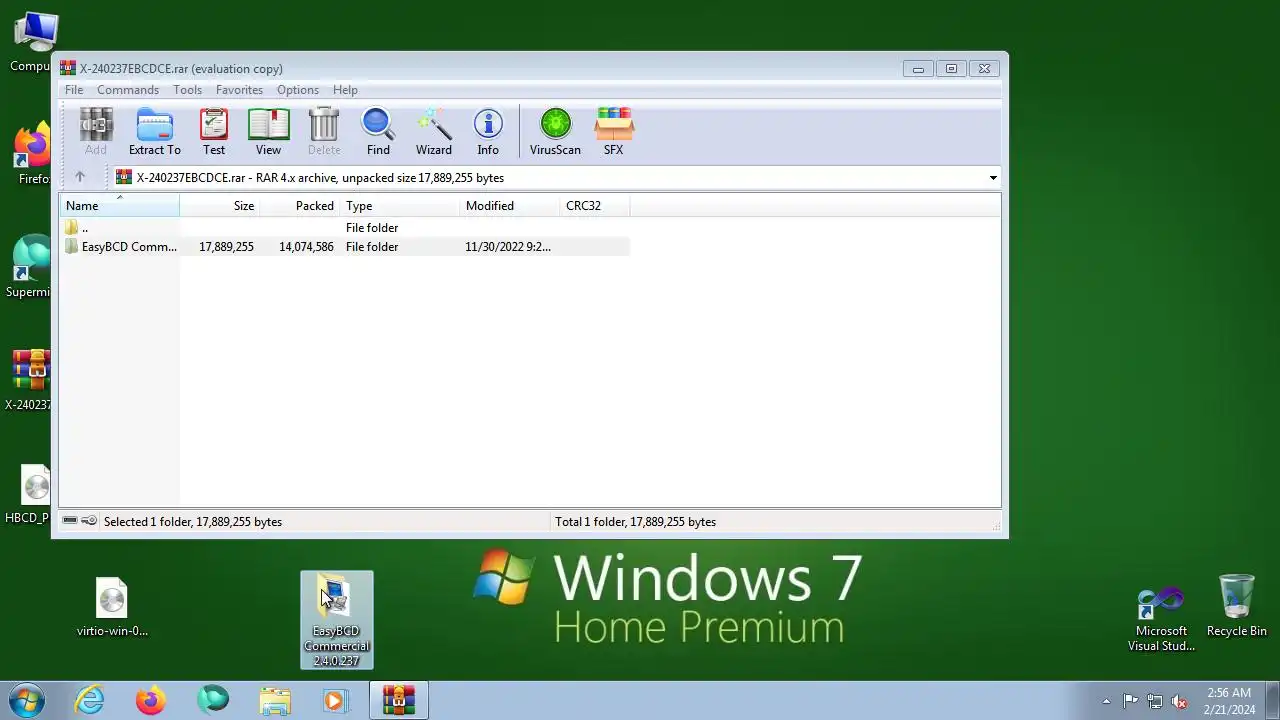
Task: Open the Help menu
Action: (x=345, y=89)
